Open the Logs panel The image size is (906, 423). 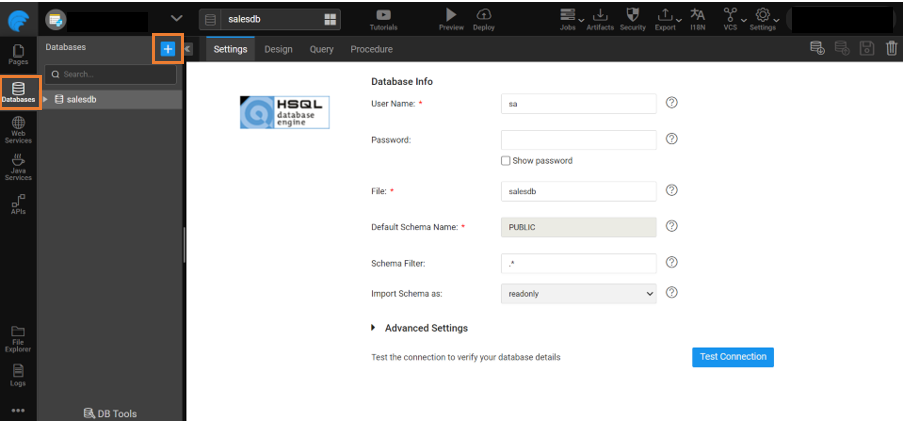pyautogui.click(x=18, y=375)
